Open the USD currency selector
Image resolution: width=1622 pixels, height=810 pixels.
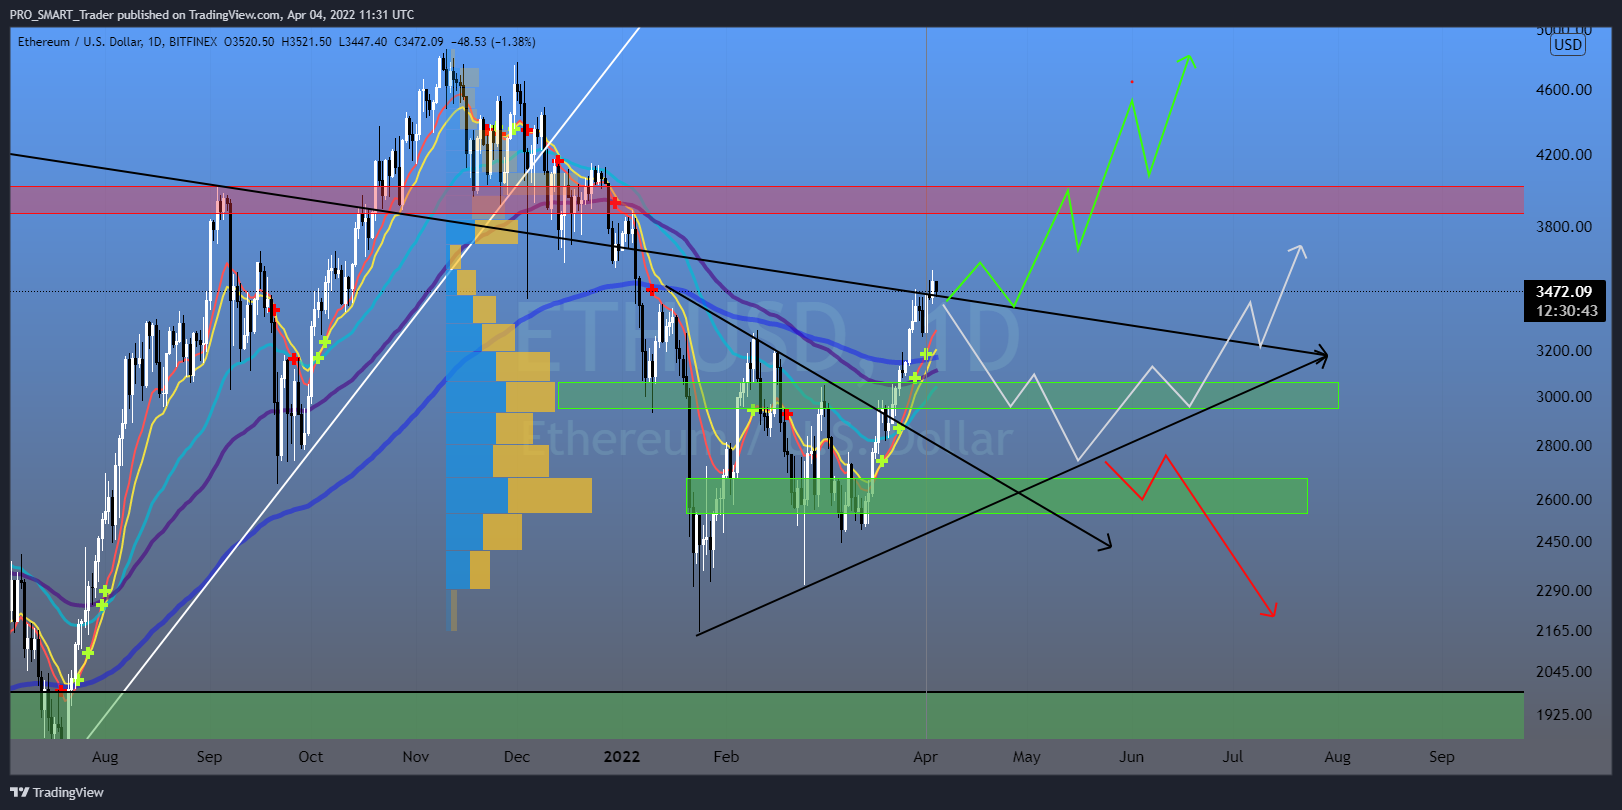[1568, 45]
